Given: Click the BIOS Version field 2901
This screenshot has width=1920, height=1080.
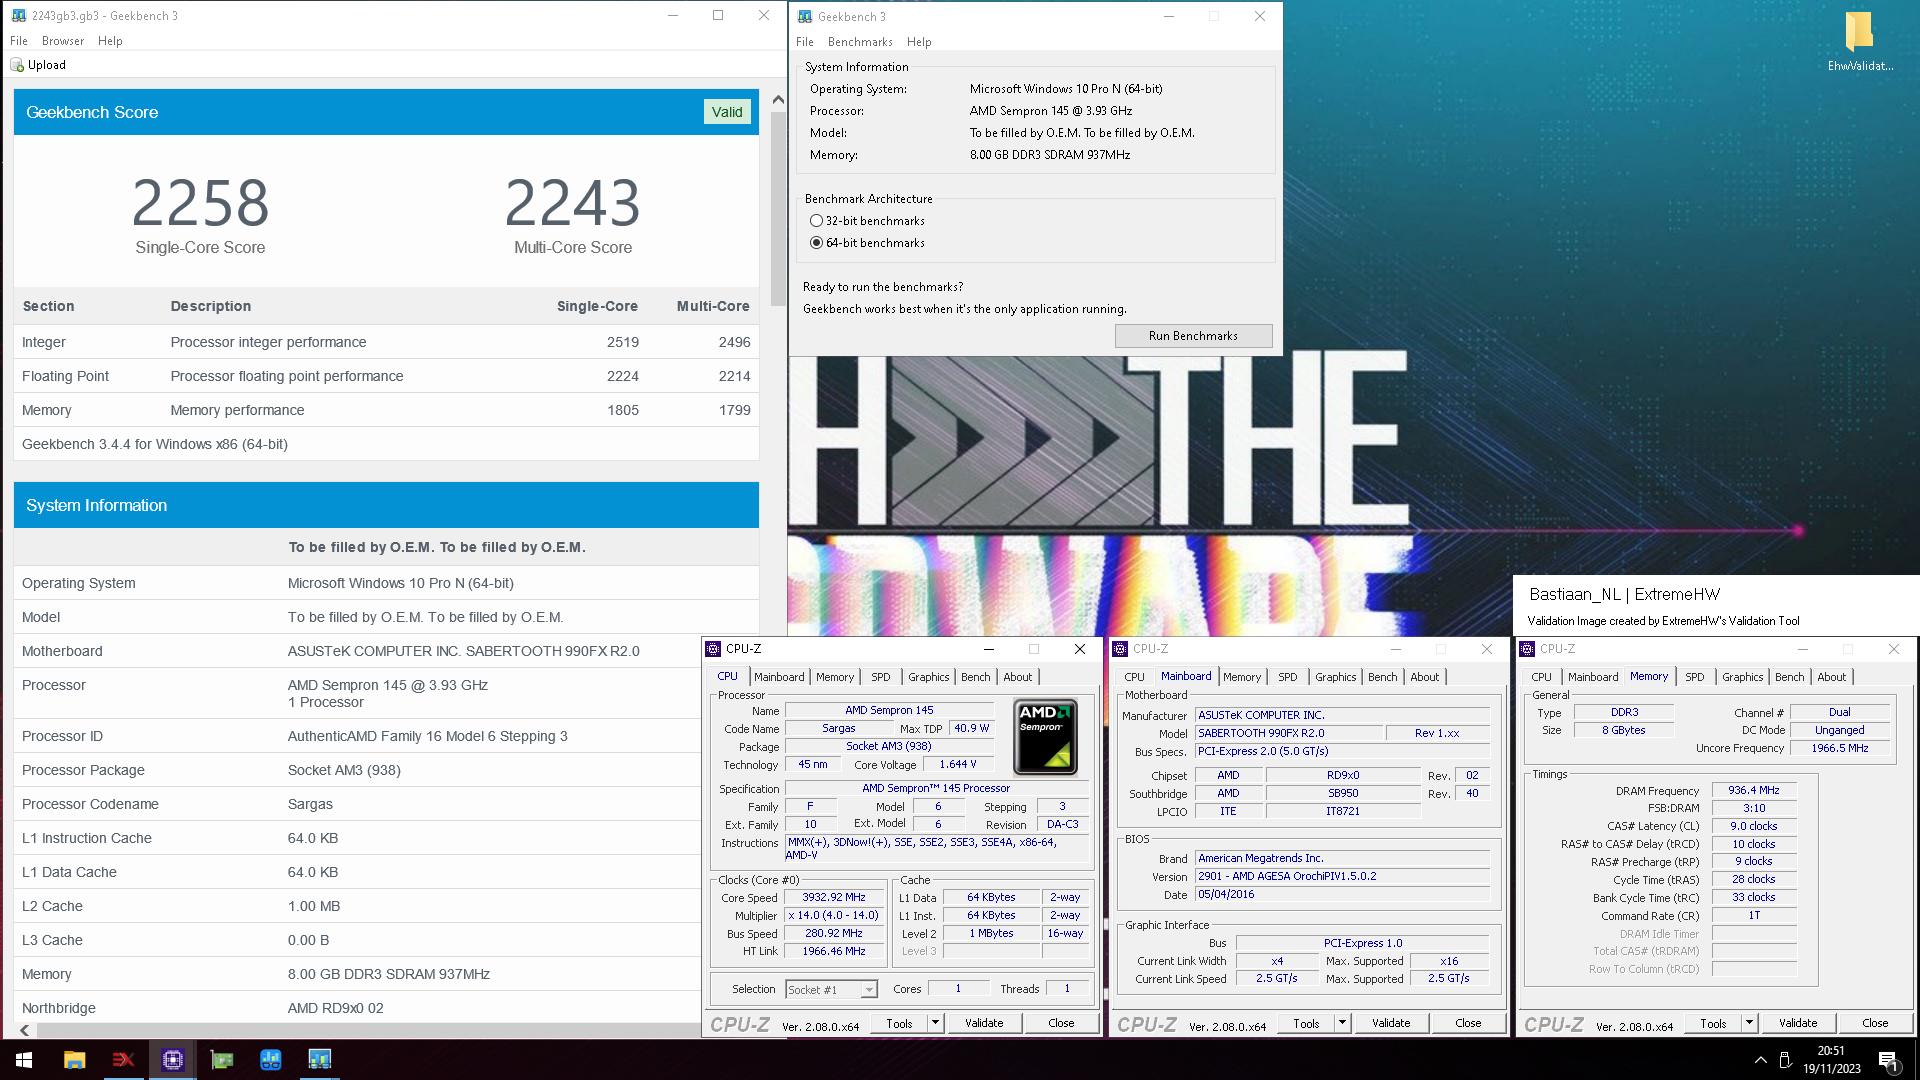Looking at the screenshot, I should click(1343, 876).
